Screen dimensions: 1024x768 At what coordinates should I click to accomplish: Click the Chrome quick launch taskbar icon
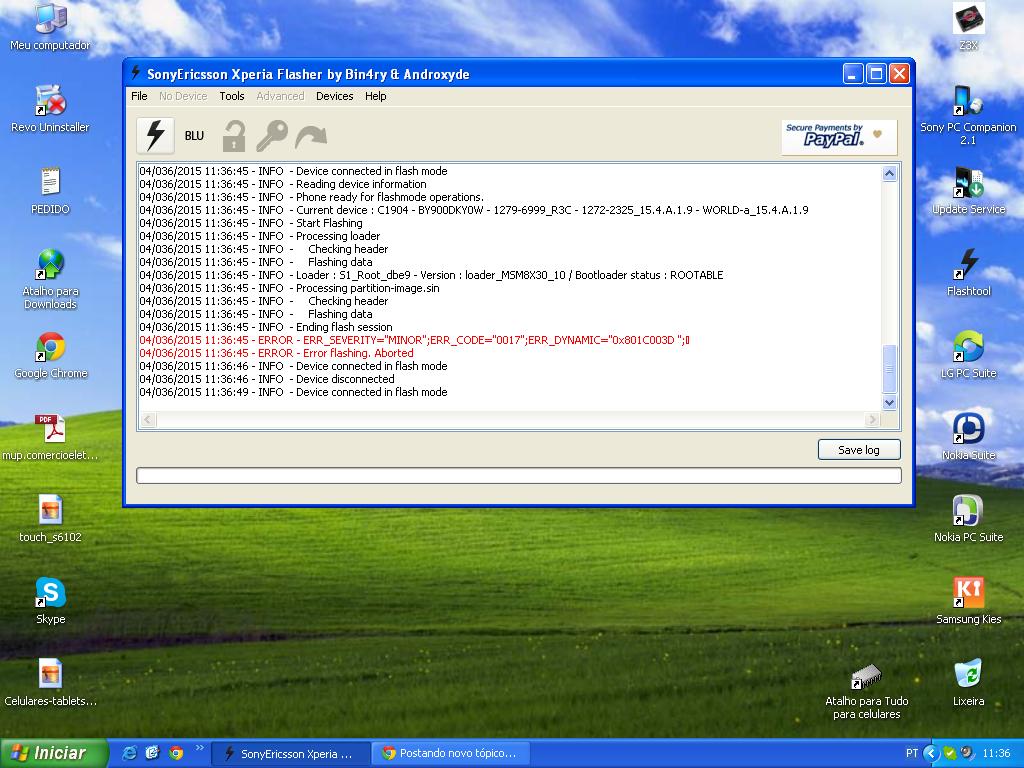[176, 753]
